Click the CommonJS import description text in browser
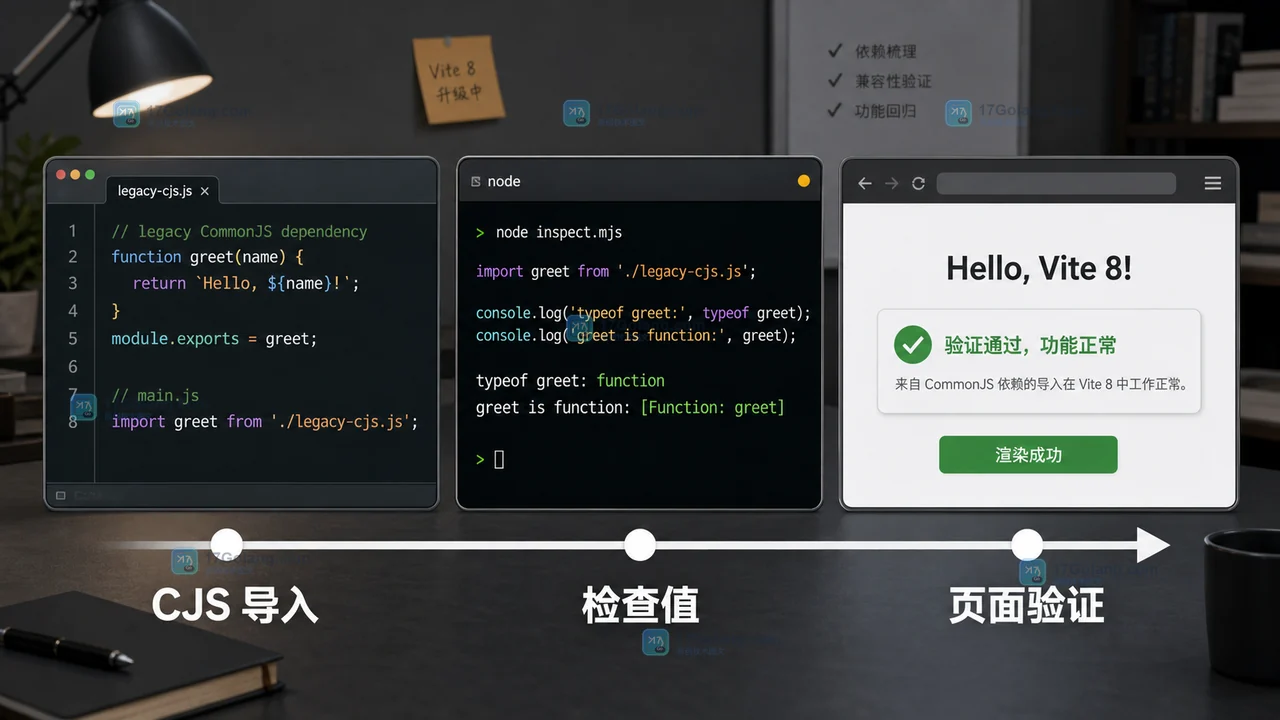The height and width of the screenshot is (720, 1280). click(1039, 384)
